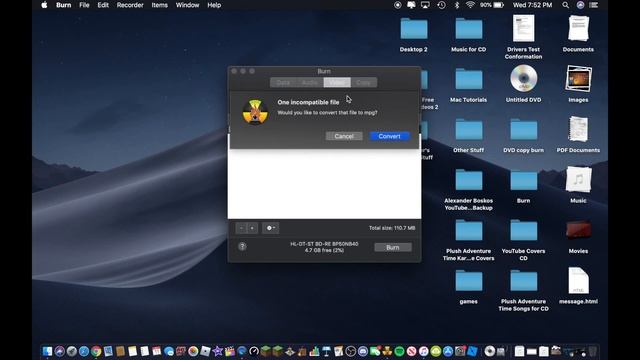The height and width of the screenshot is (360, 640).
Task: Open the Edit menu
Action: [103, 5]
